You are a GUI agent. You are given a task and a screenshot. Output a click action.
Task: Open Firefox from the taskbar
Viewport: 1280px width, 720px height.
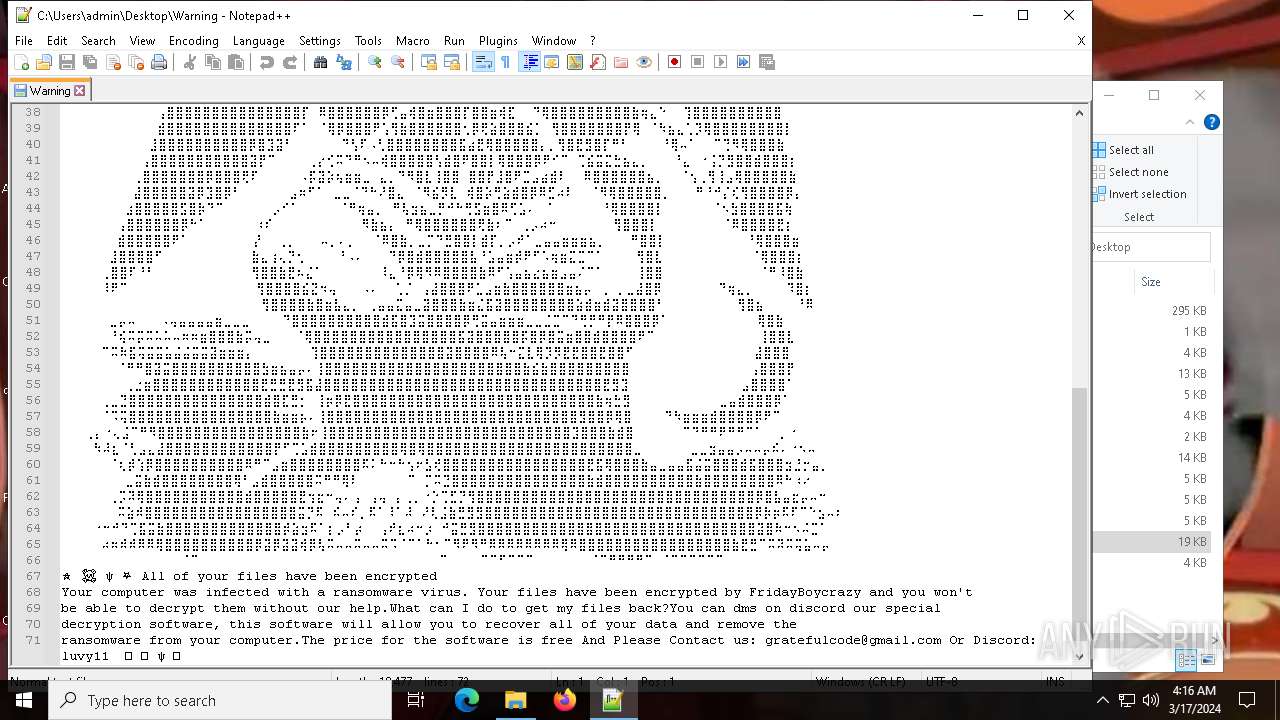pos(565,700)
